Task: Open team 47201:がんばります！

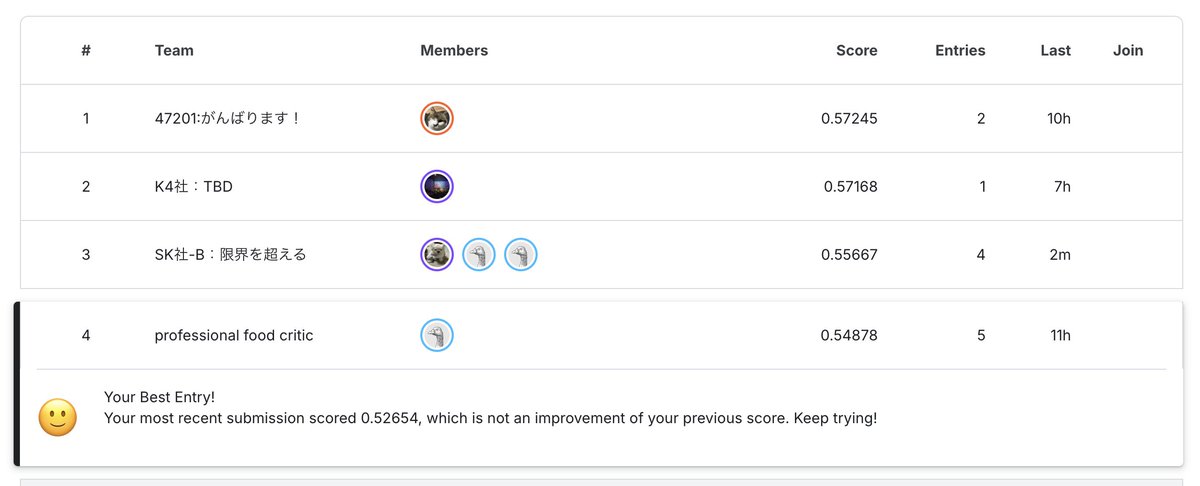Action: coord(228,119)
